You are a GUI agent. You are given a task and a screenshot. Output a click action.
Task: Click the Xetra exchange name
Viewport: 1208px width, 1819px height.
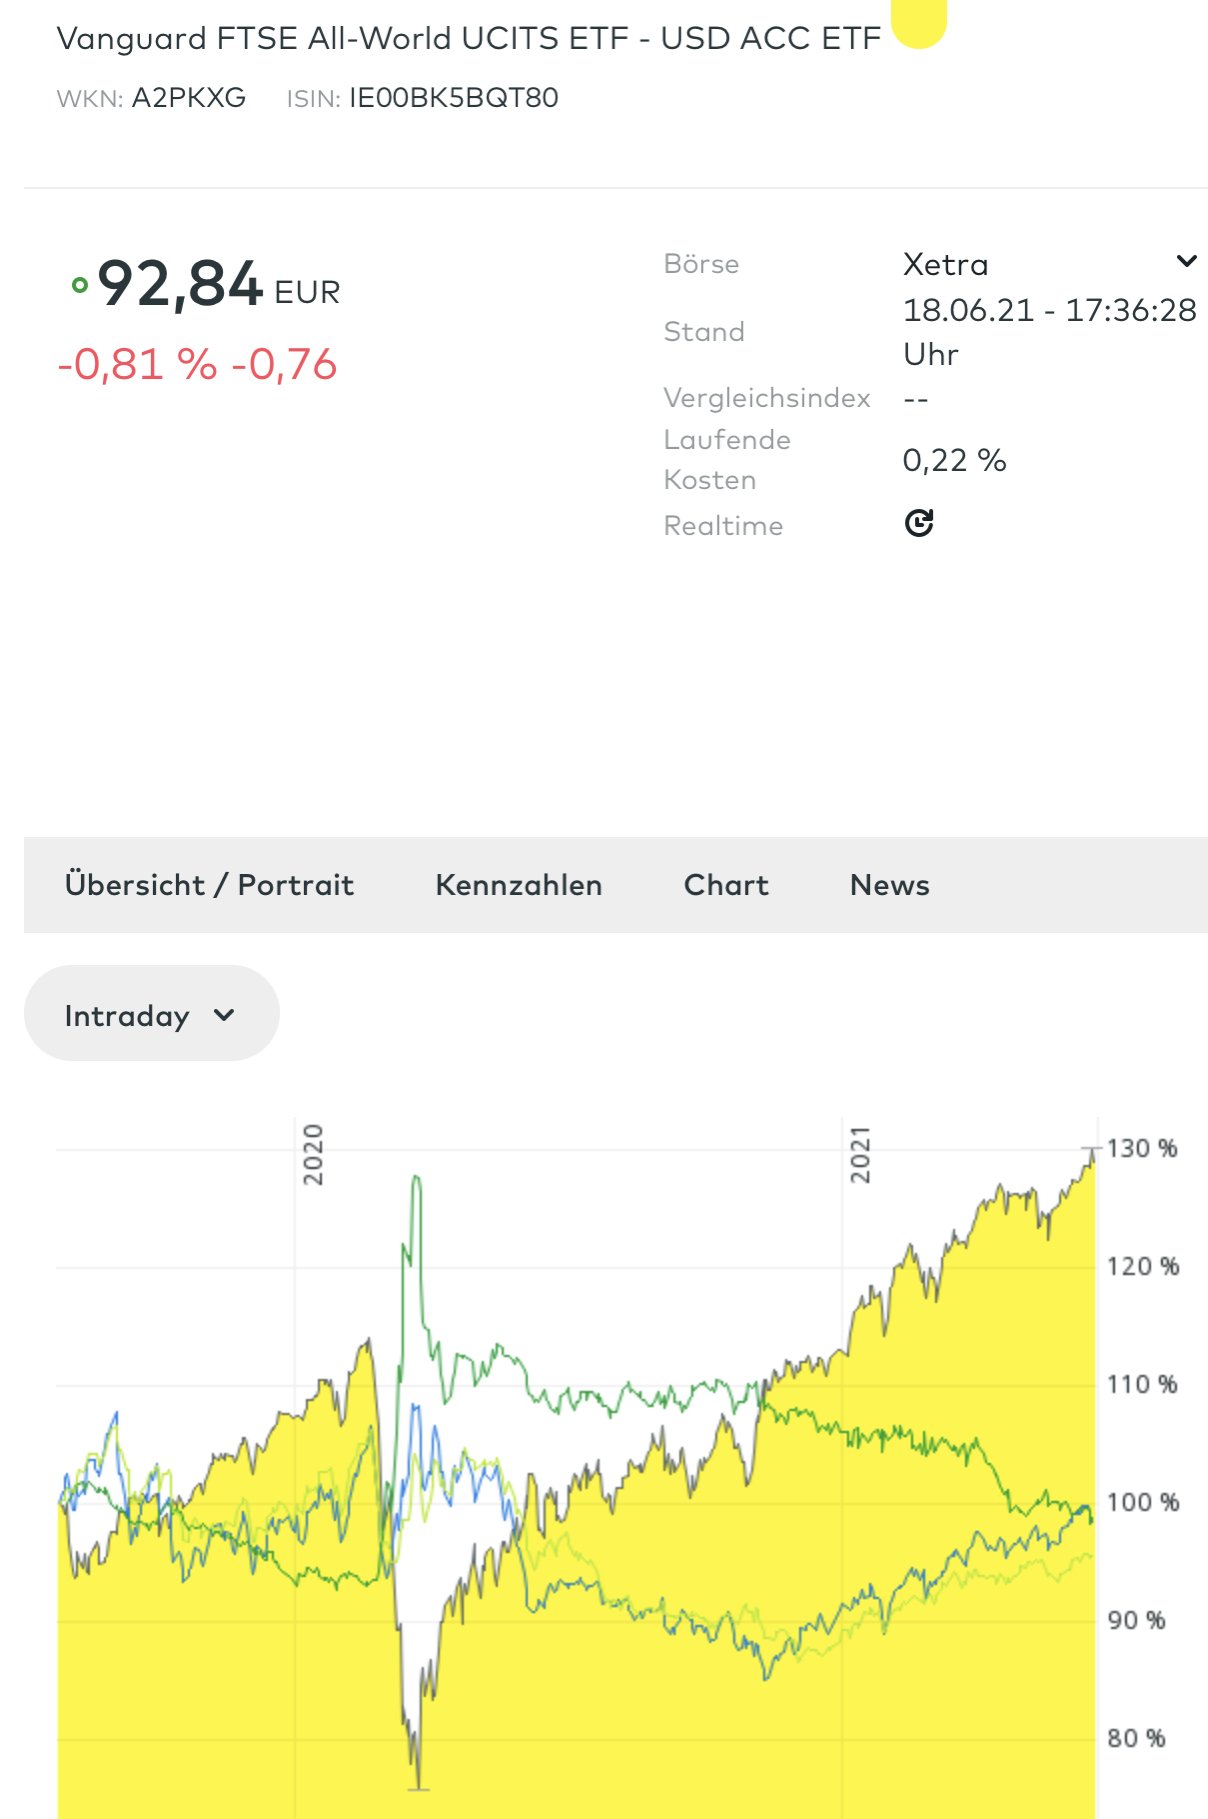945,264
